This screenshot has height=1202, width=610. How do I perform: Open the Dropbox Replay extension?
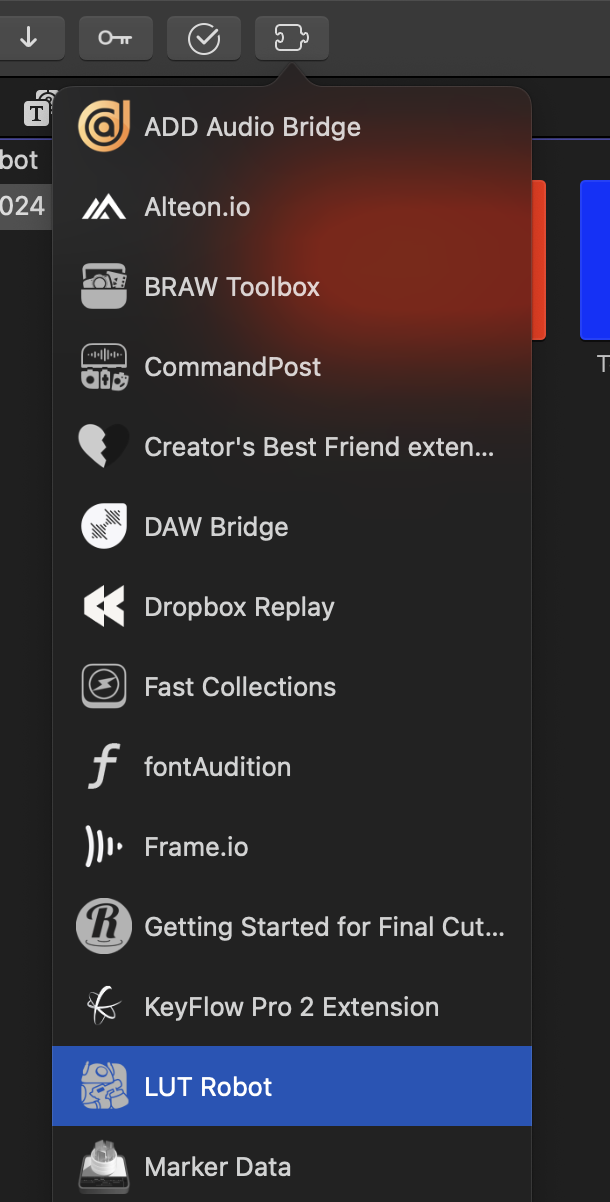(239, 607)
